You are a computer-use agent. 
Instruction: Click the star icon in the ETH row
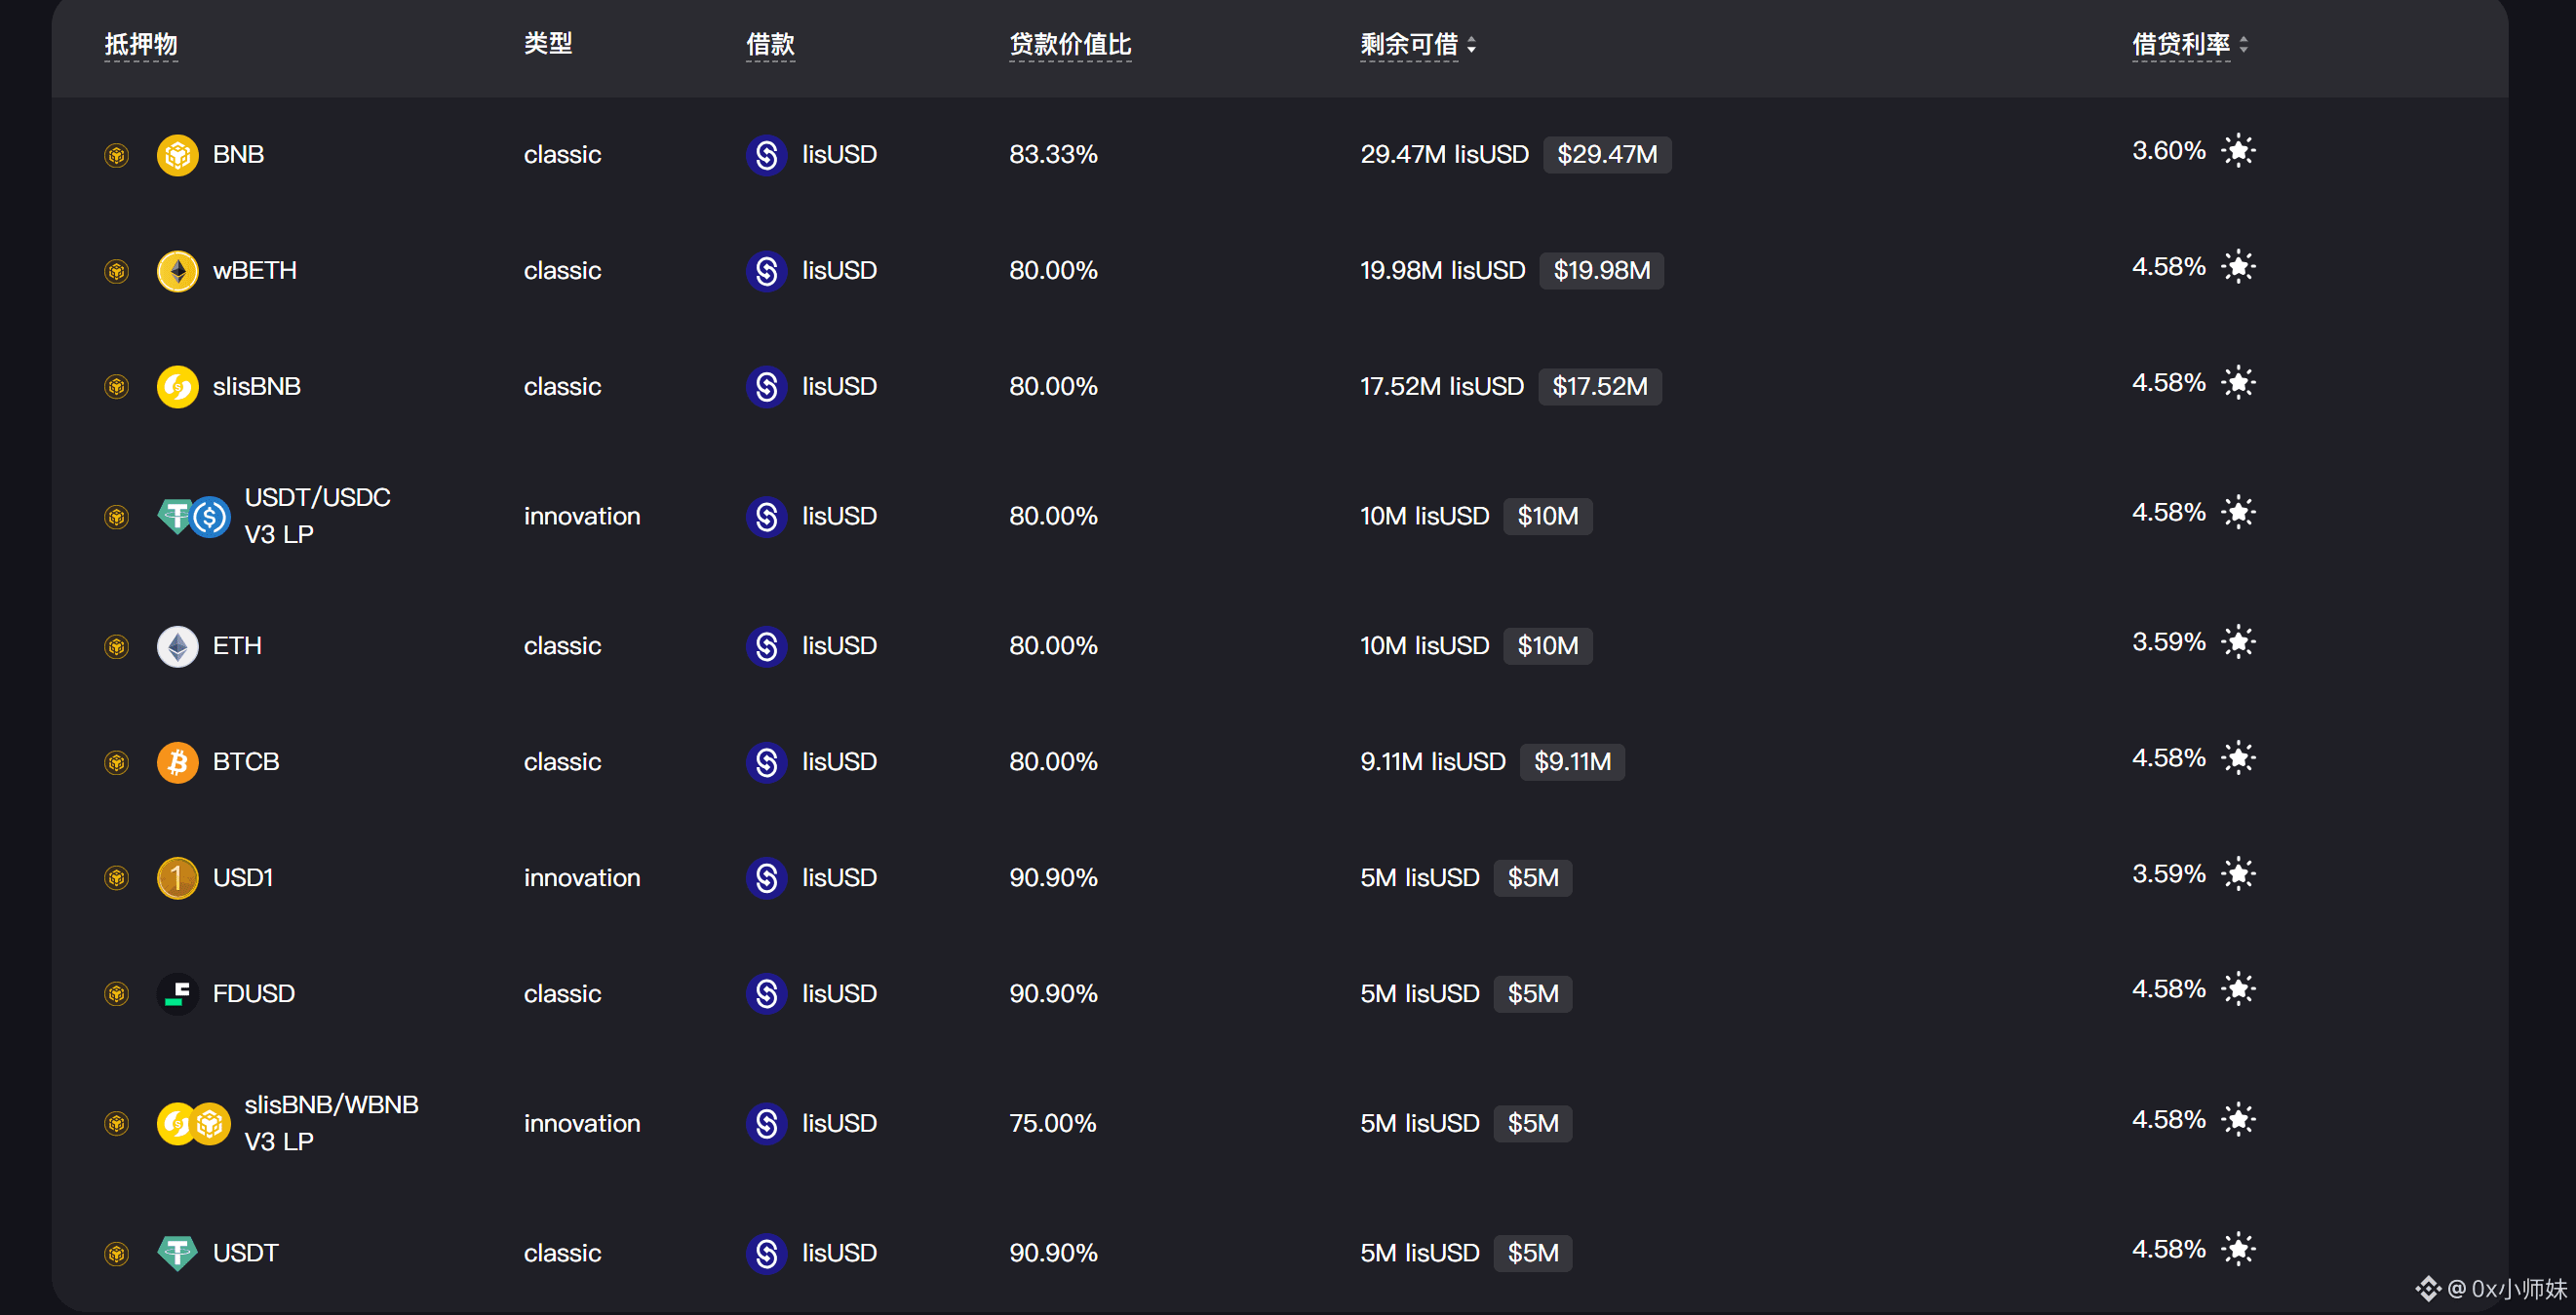[2238, 642]
